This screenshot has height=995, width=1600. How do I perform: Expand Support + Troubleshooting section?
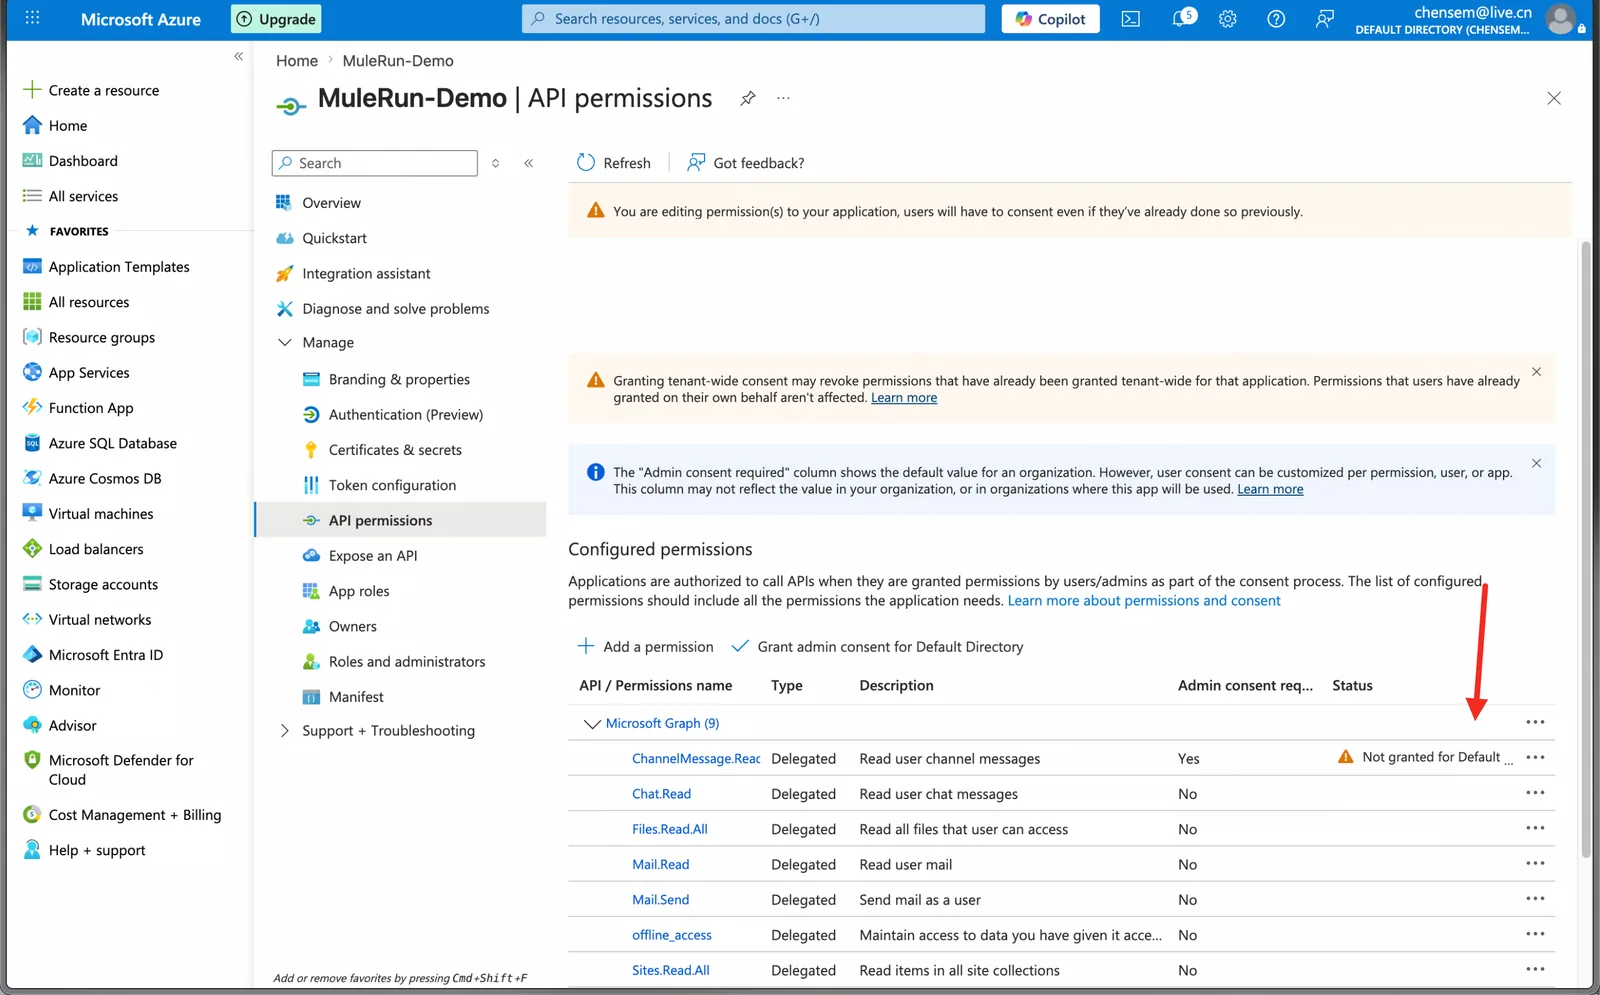click(x=285, y=731)
